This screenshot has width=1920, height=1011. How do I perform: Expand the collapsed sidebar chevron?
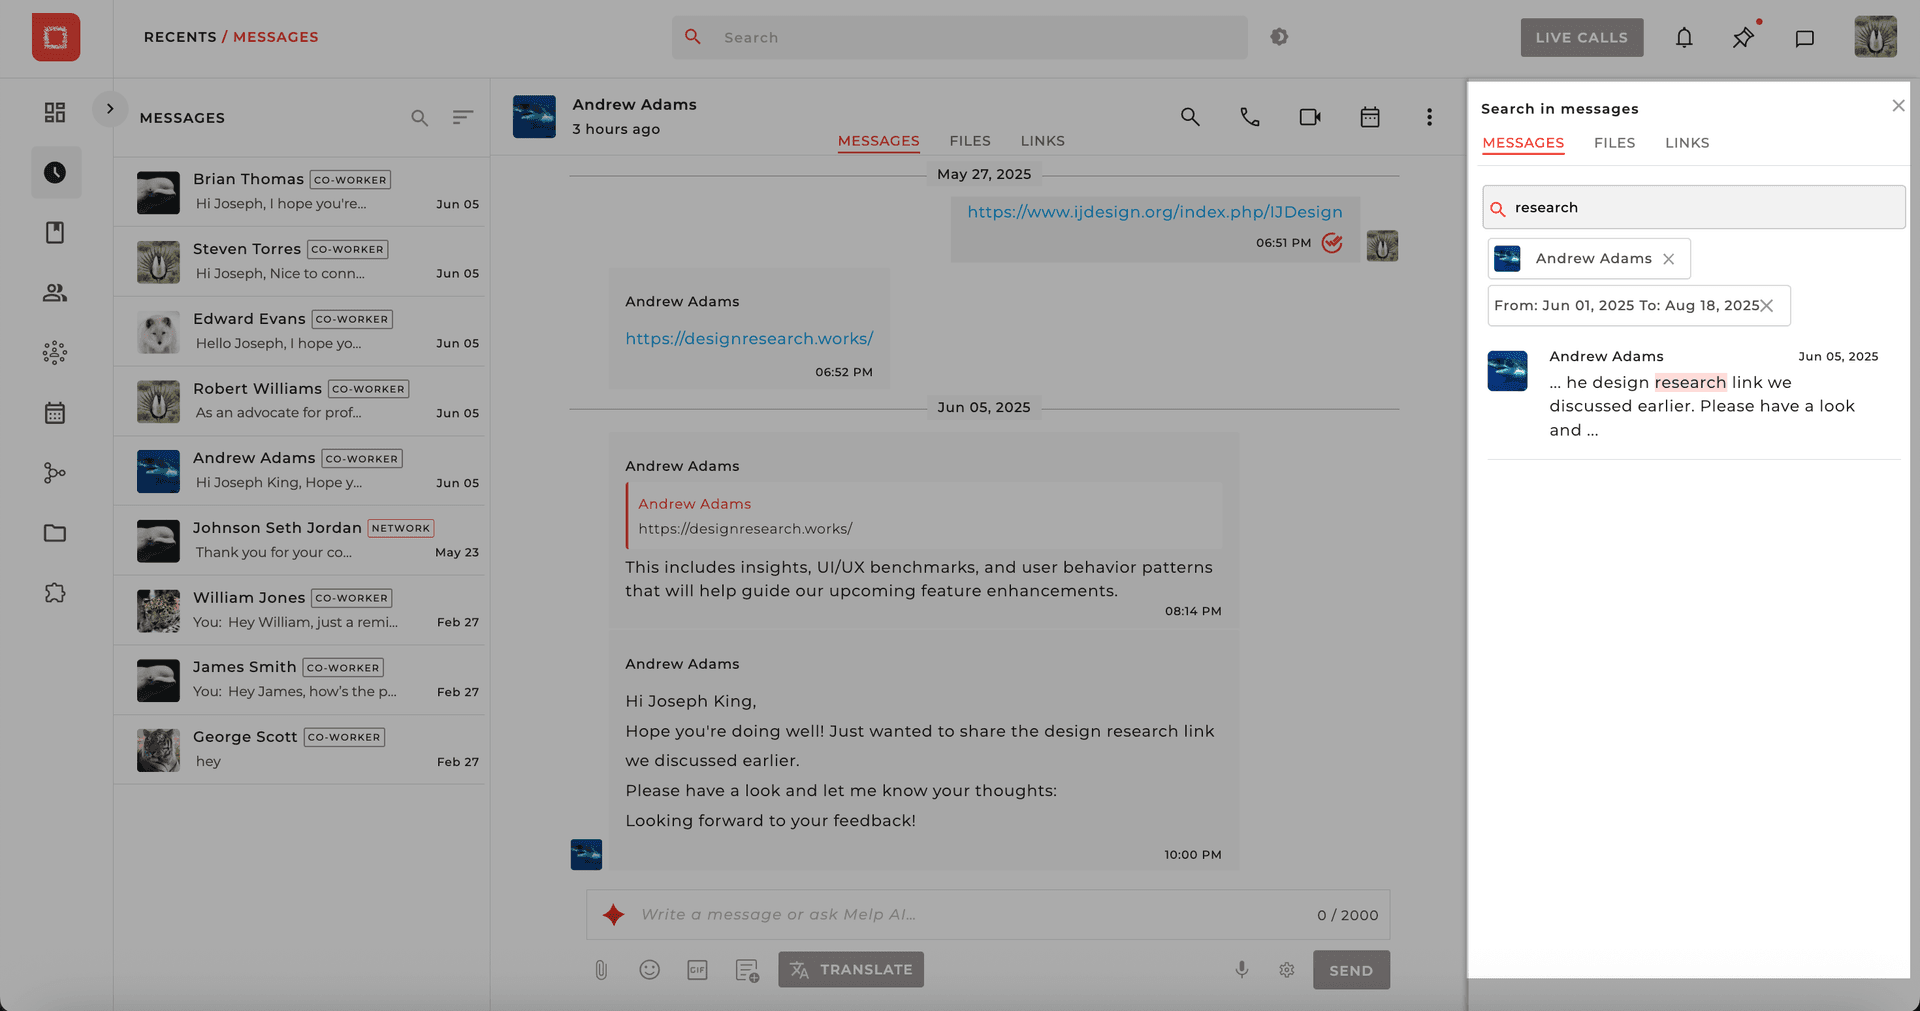pos(110,108)
